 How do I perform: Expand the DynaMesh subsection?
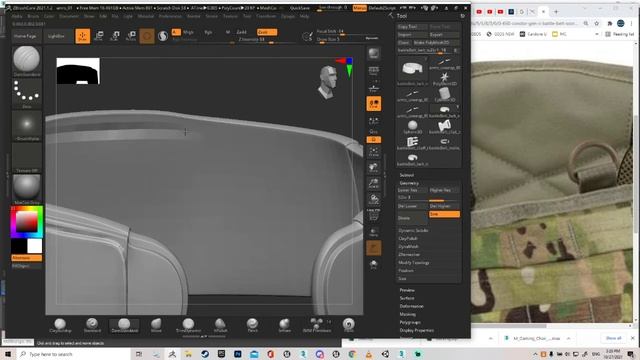pos(408,247)
